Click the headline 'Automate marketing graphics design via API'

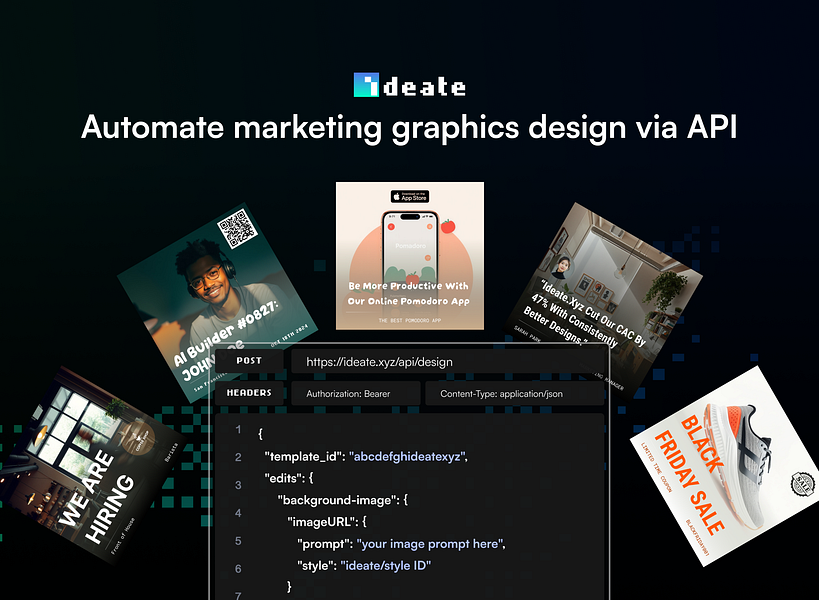409,127
